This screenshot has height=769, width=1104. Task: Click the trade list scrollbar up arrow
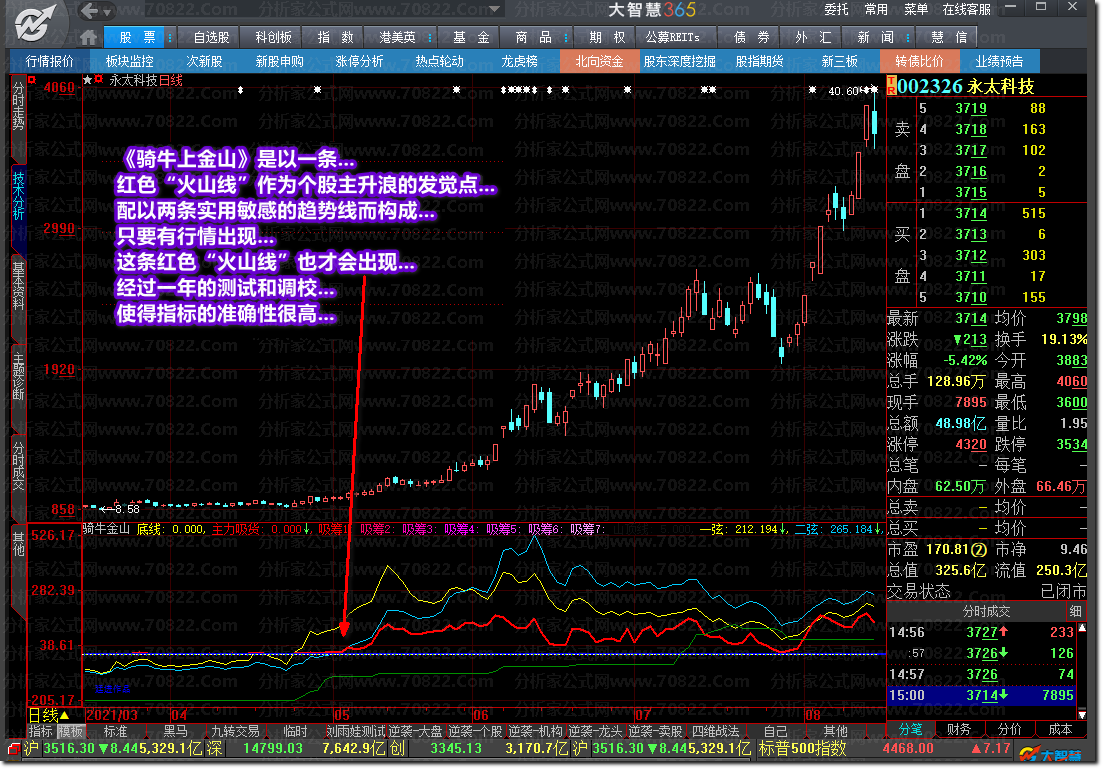coord(1082,627)
